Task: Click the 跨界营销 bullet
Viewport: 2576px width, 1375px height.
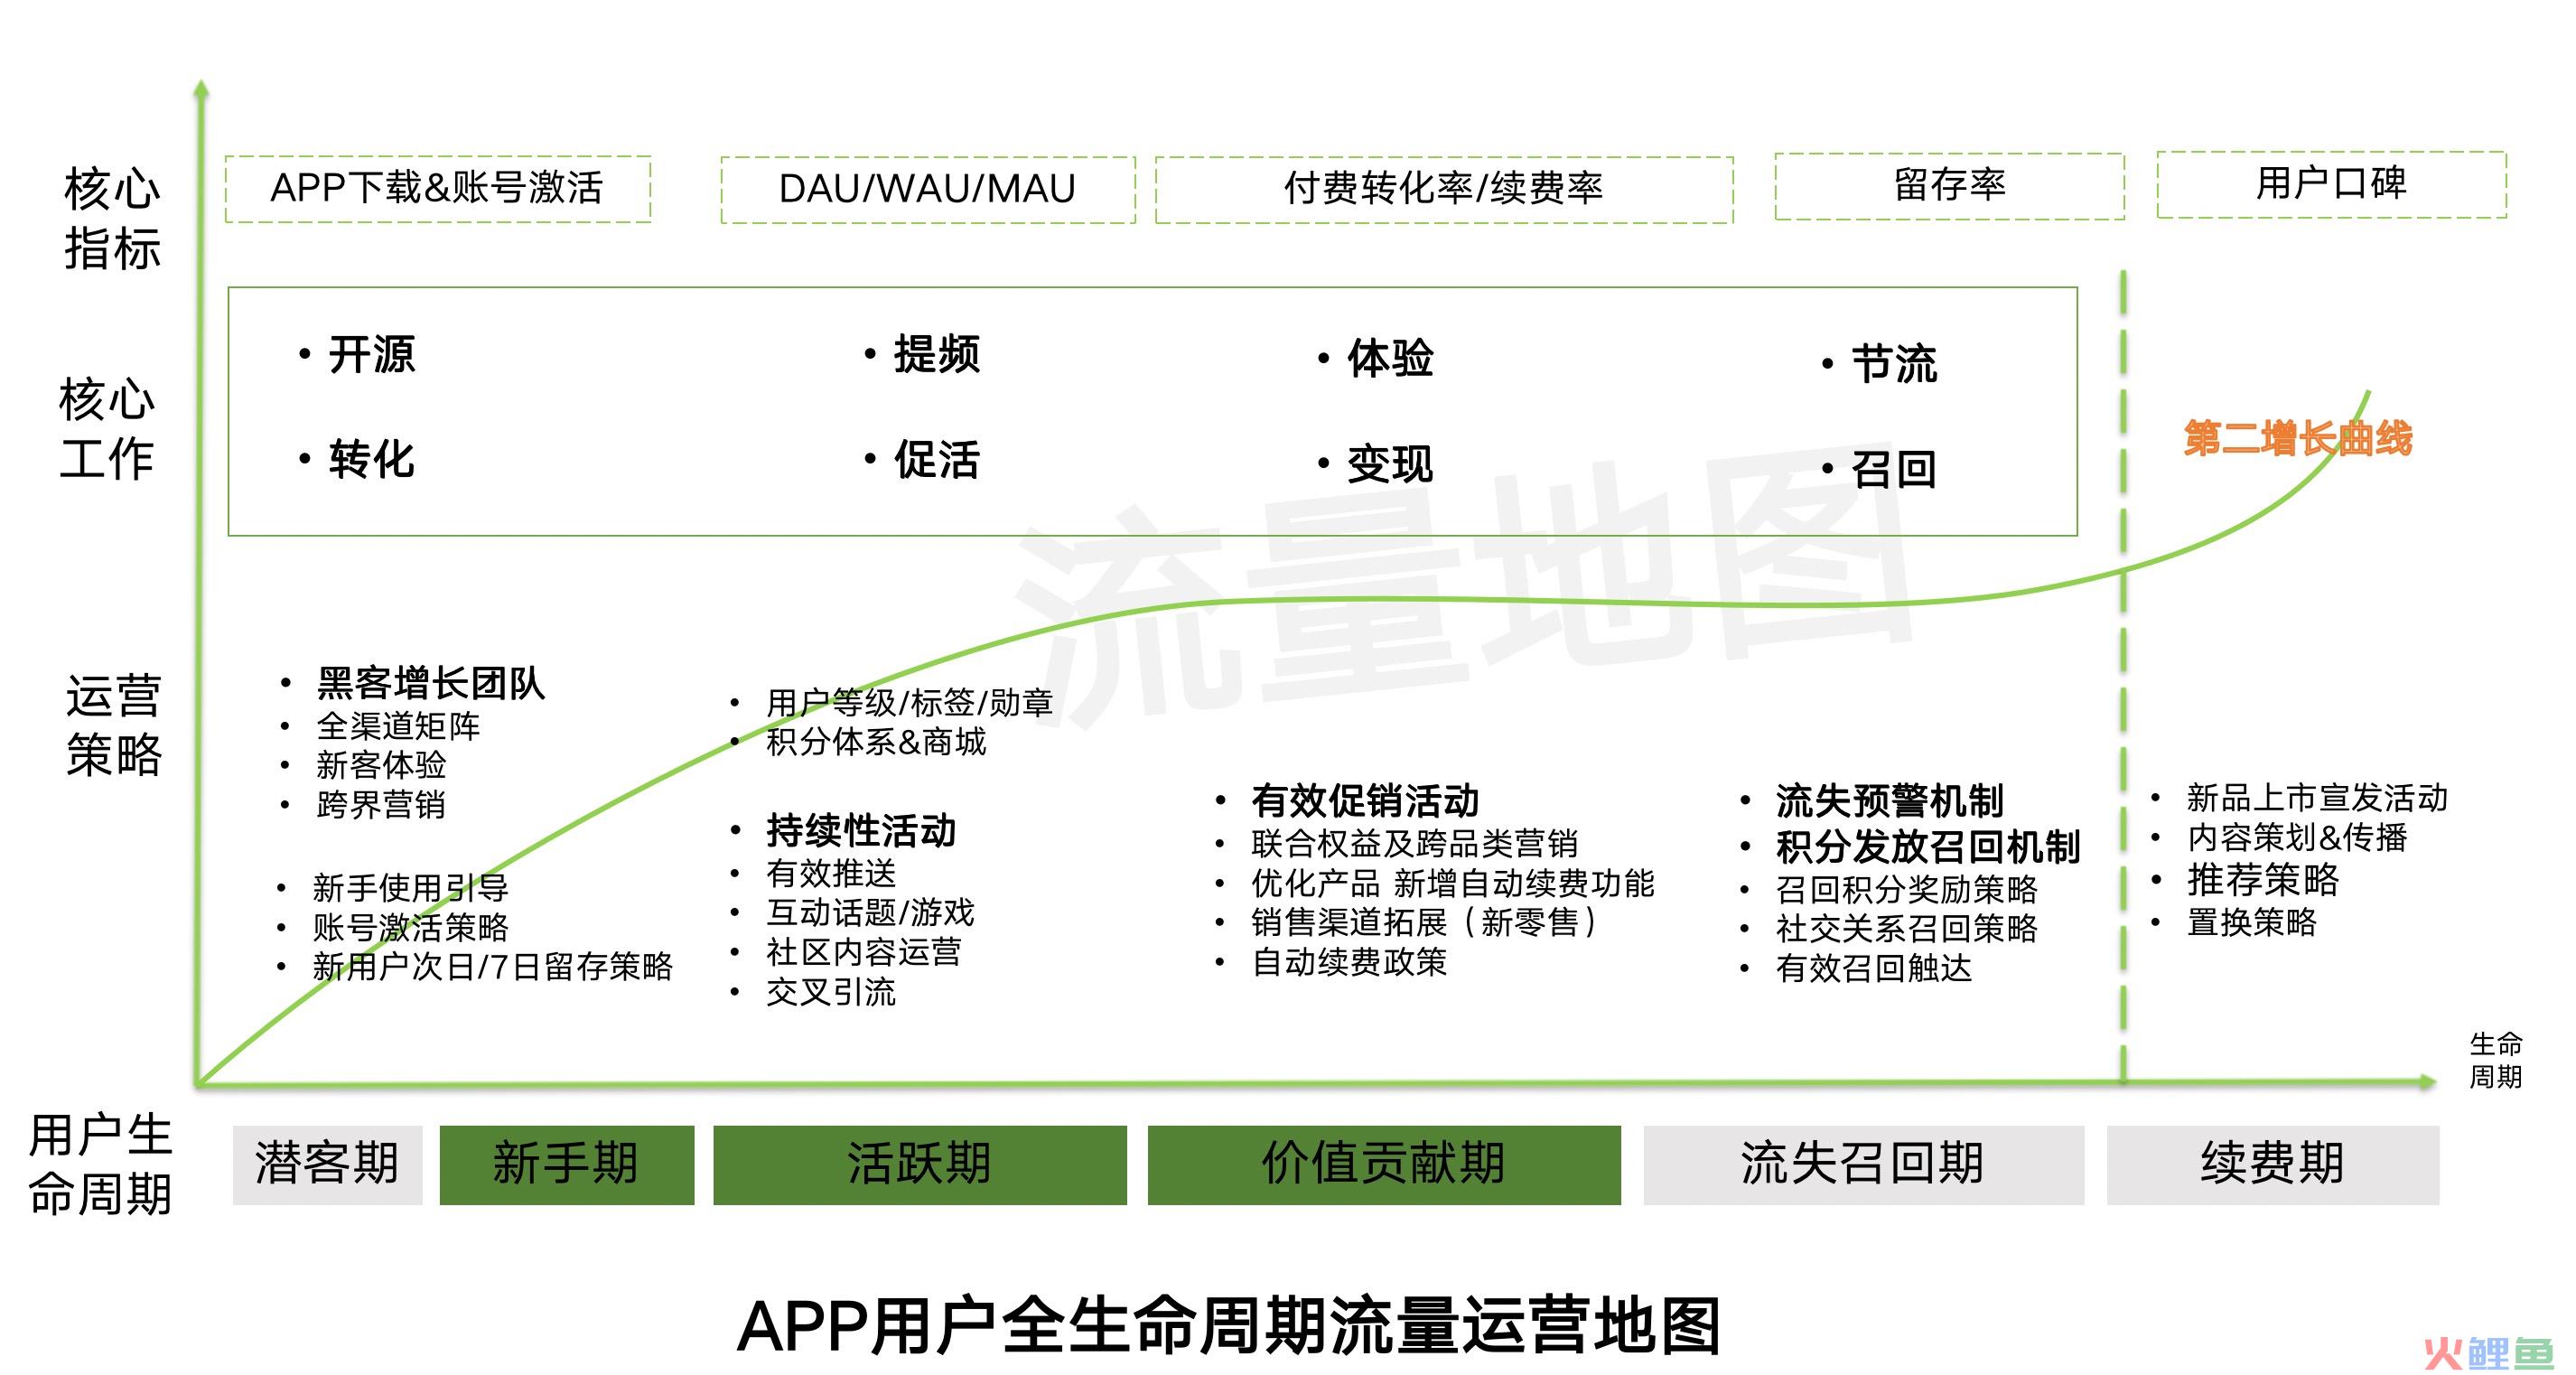Action: pos(381,804)
